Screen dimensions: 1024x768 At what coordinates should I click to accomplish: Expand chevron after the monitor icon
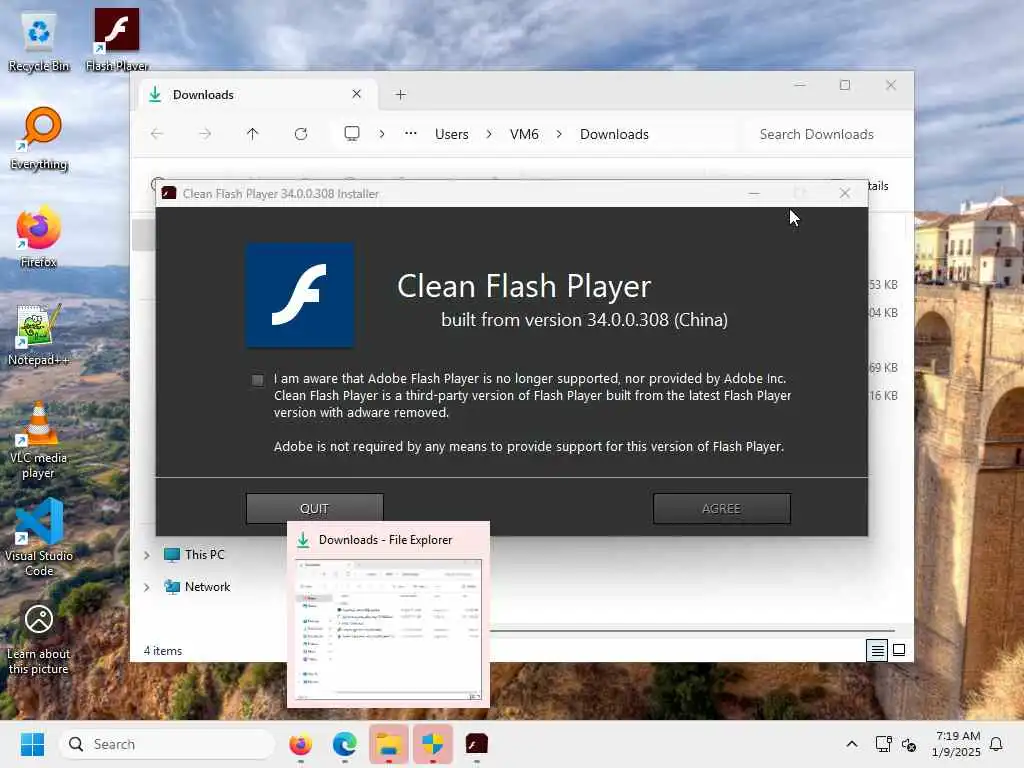(x=382, y=134)
